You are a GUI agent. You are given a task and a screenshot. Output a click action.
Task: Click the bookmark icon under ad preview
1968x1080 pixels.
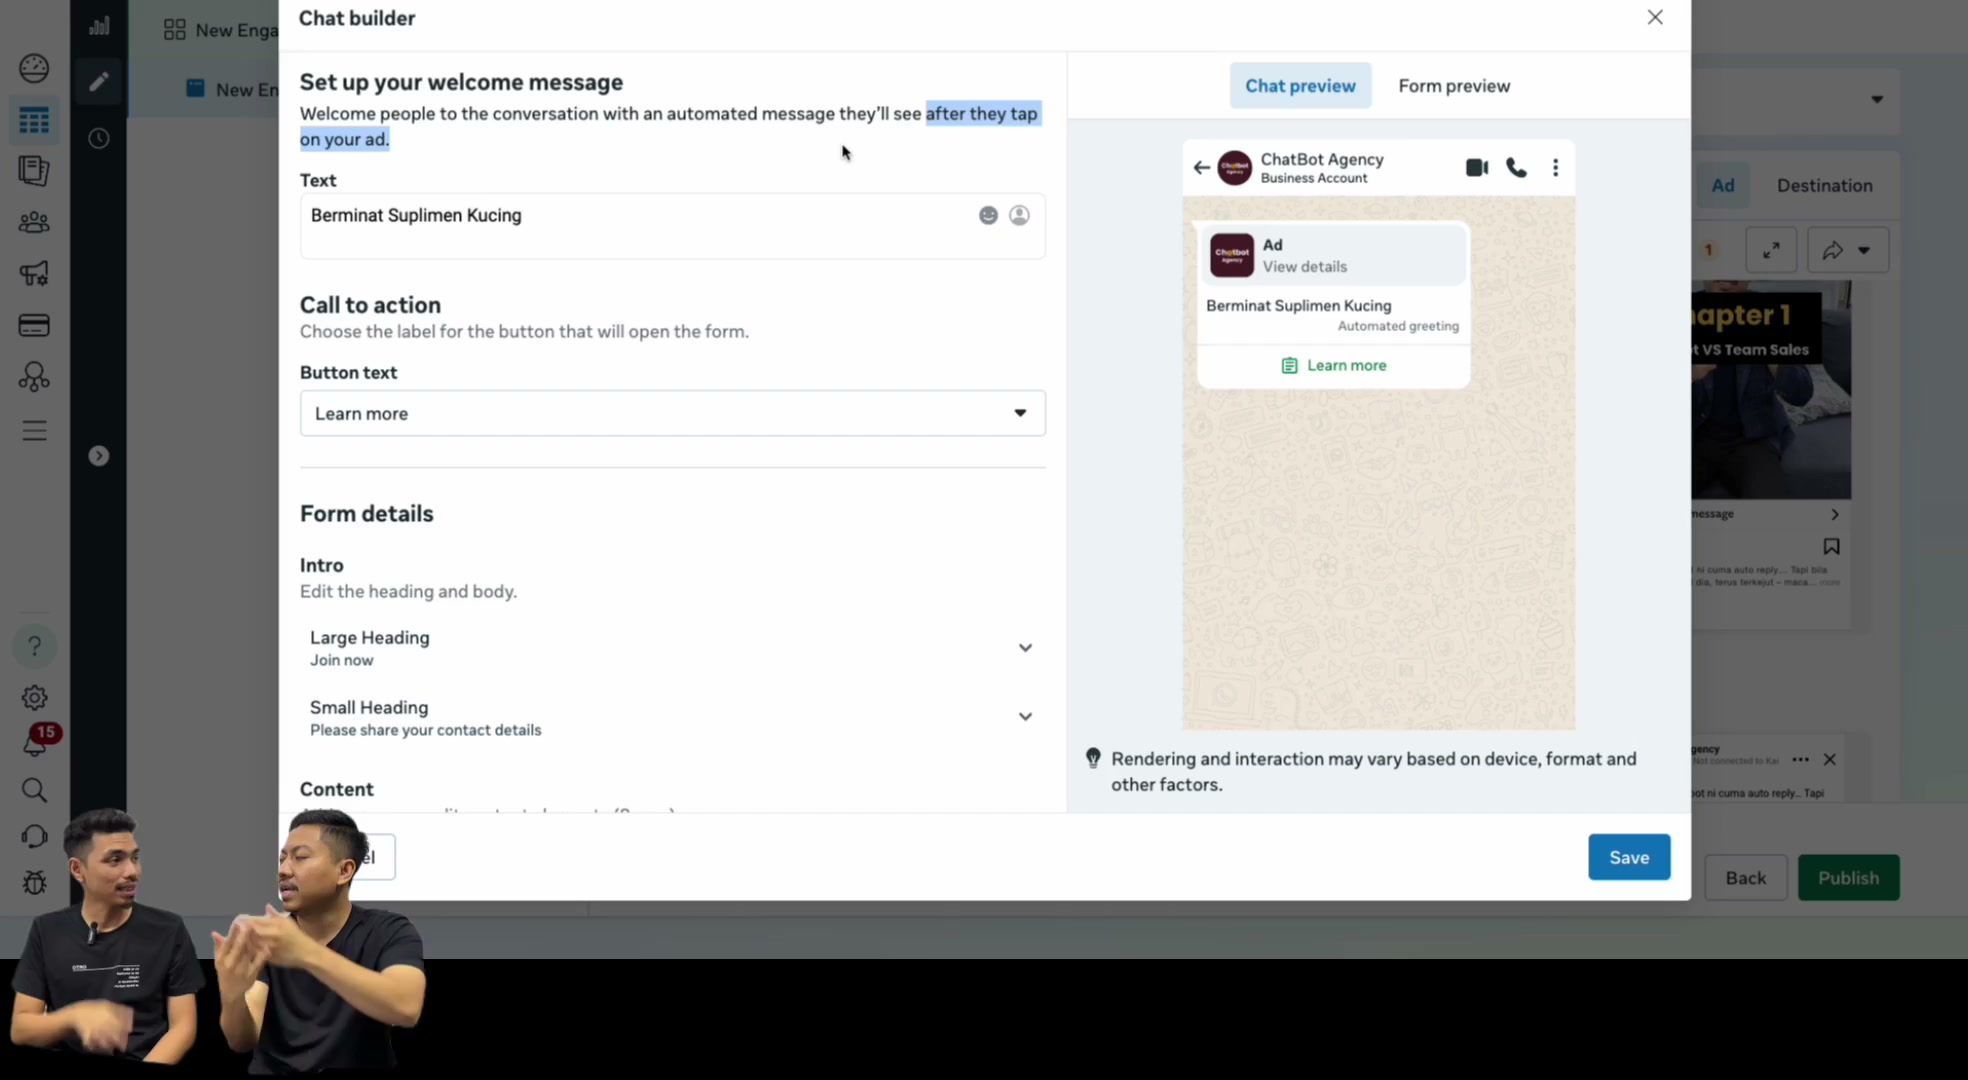1831,546
